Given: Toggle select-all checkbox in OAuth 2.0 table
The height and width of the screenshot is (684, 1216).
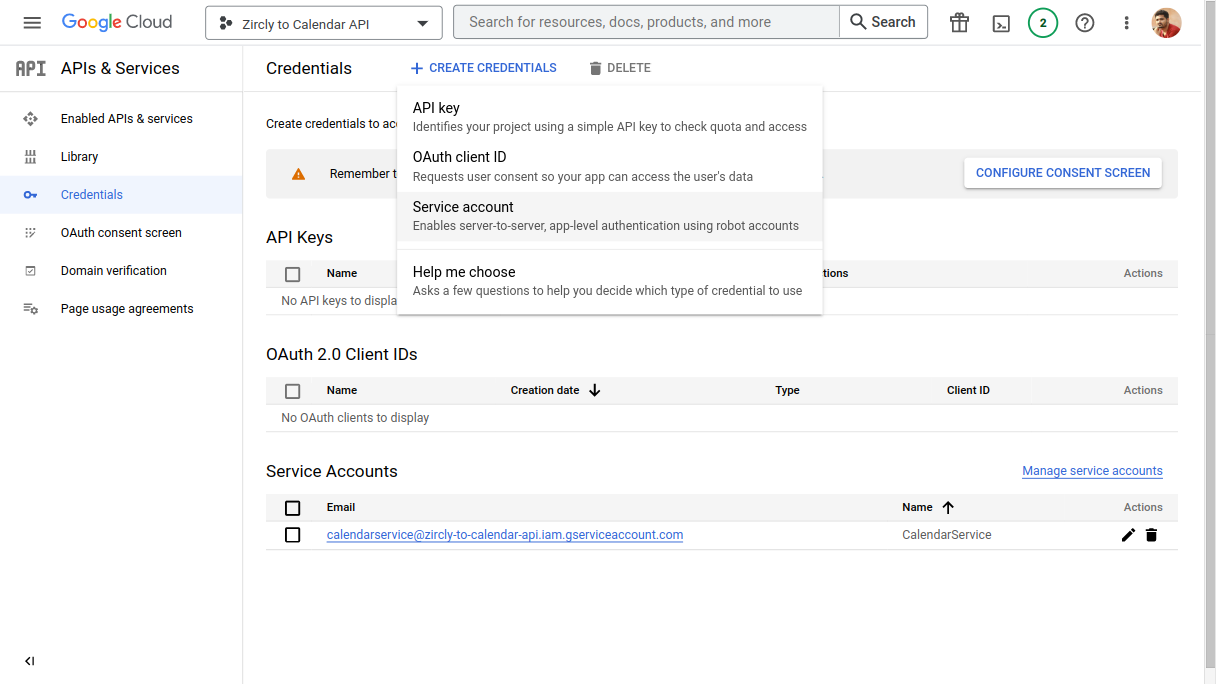Looking at the screenshot, I should [292, 391].
